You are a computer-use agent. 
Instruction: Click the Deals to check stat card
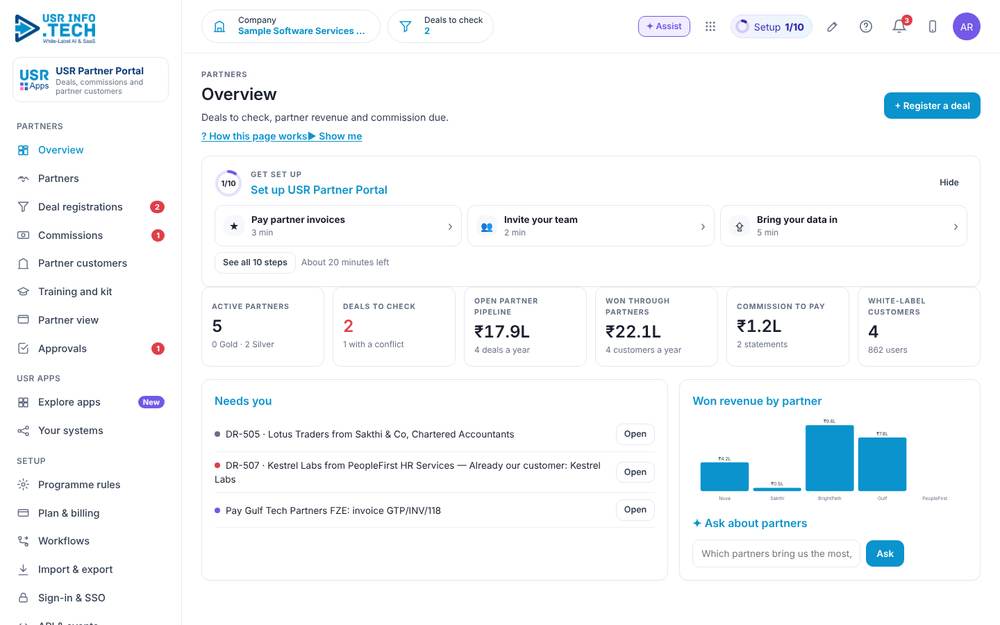click(394, 327)
